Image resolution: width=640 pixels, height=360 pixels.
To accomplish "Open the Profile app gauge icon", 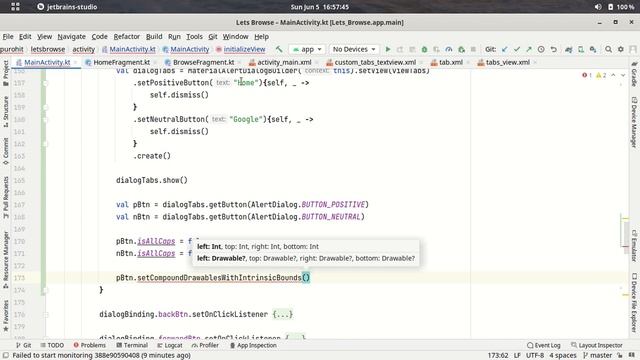I will tap(449, 49).
